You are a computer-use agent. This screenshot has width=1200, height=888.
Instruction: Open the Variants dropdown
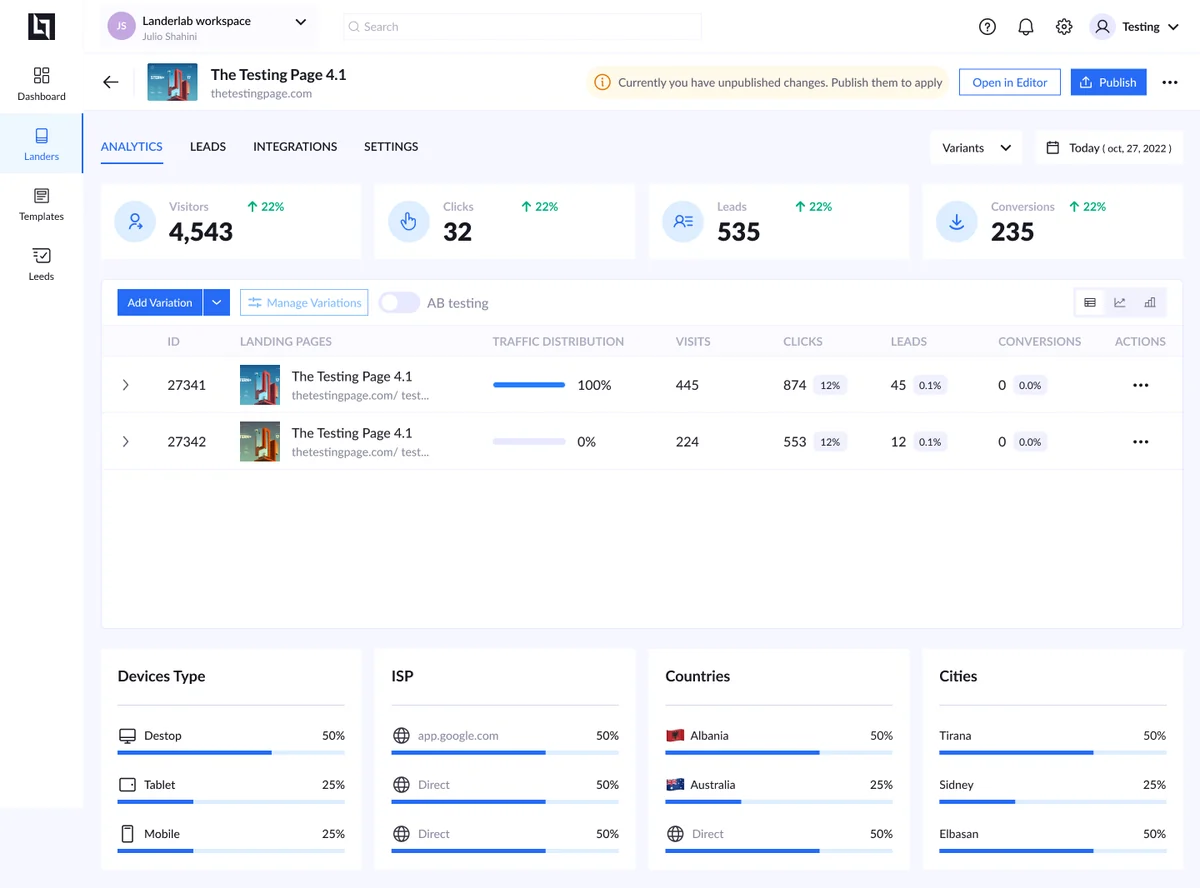pos(976,147)
